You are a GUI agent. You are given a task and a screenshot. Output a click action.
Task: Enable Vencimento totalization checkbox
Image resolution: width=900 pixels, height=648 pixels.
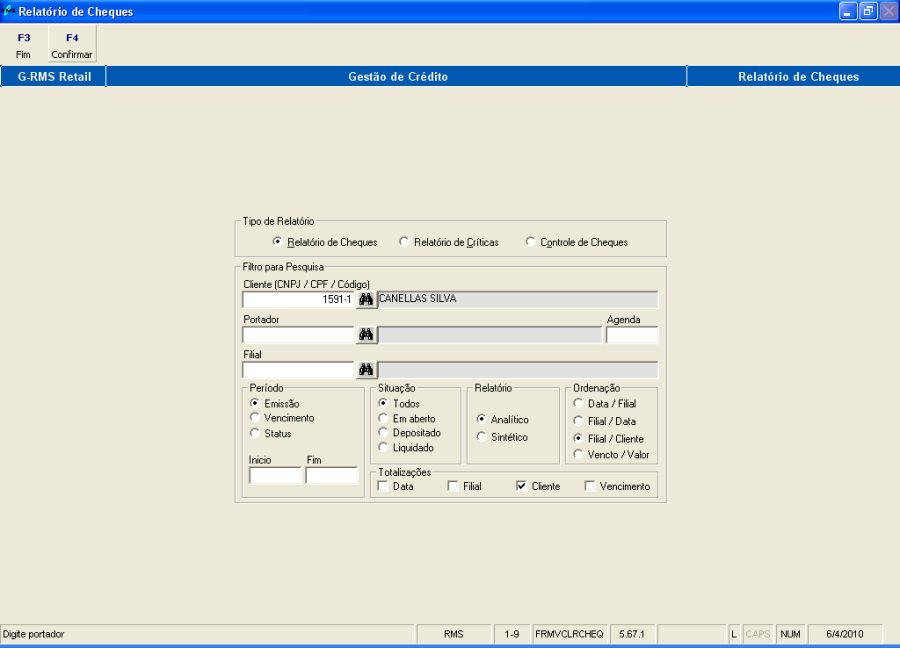[x=589, y=486]
